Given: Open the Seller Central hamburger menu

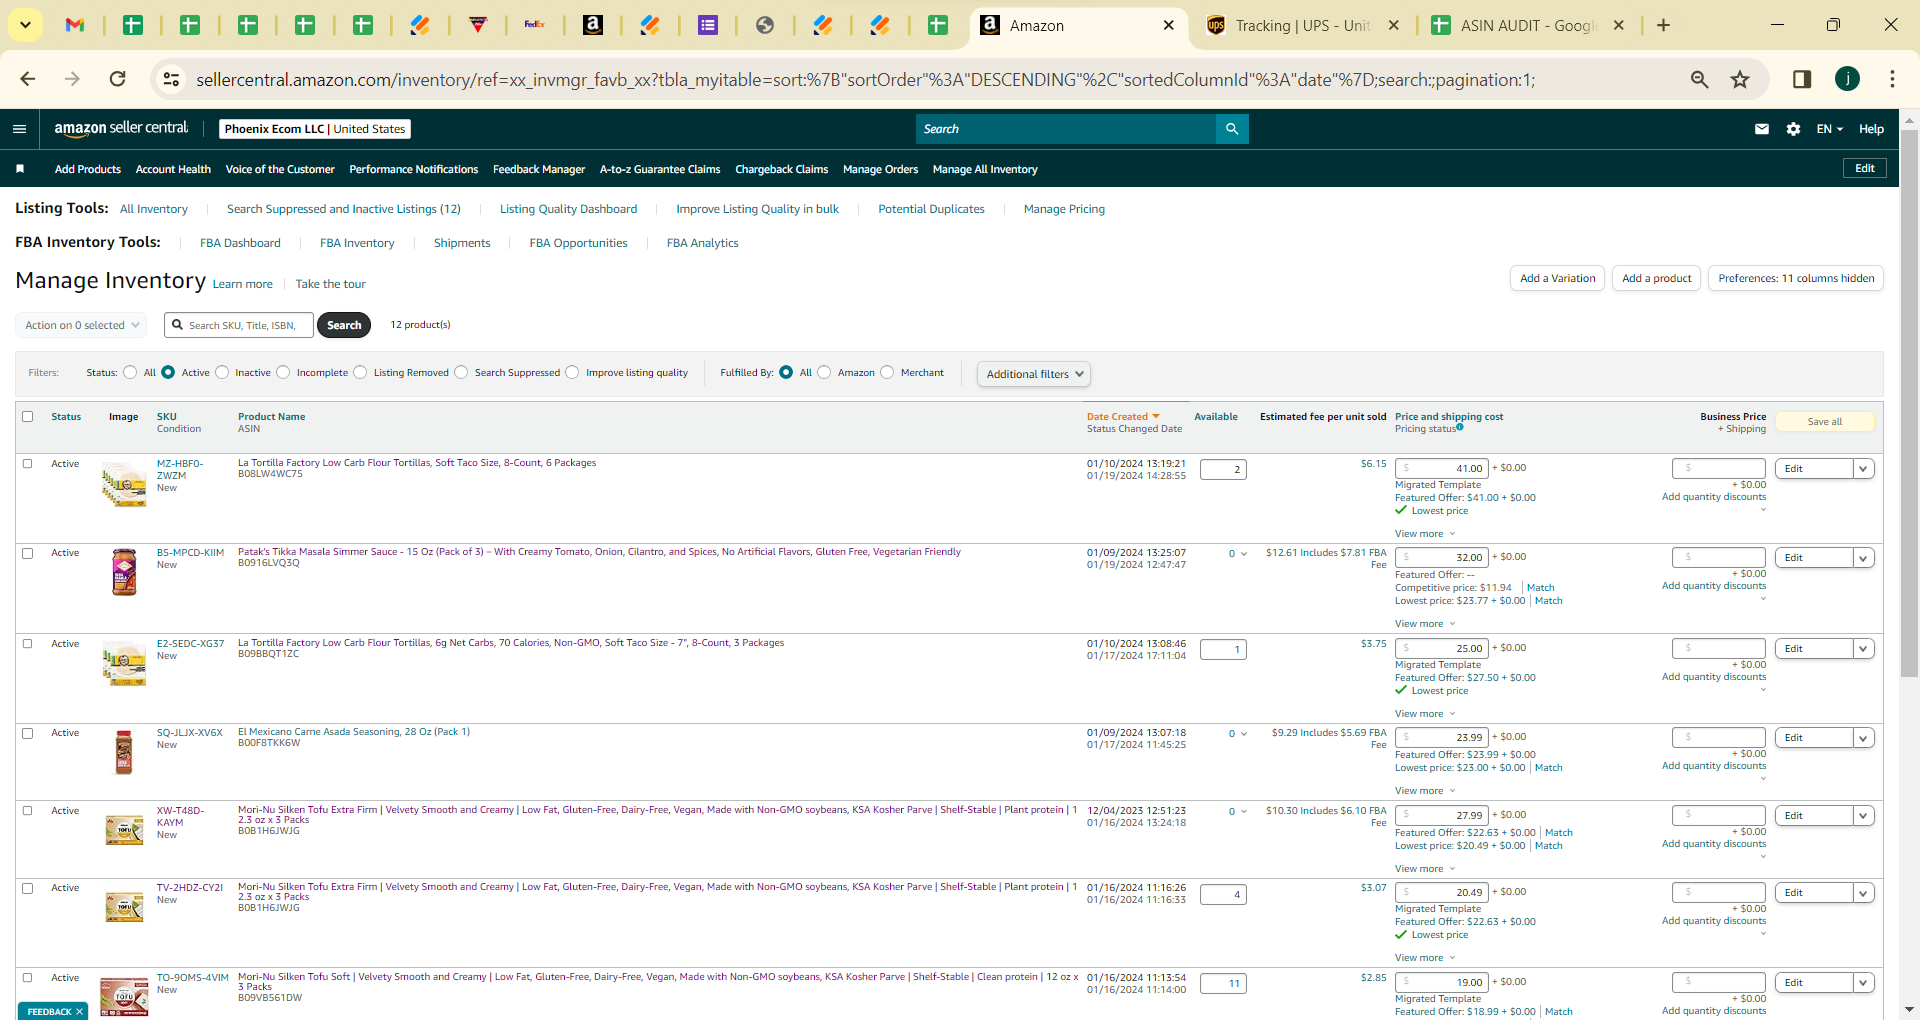Looking at the screenshot, I should tap(19, 129).
